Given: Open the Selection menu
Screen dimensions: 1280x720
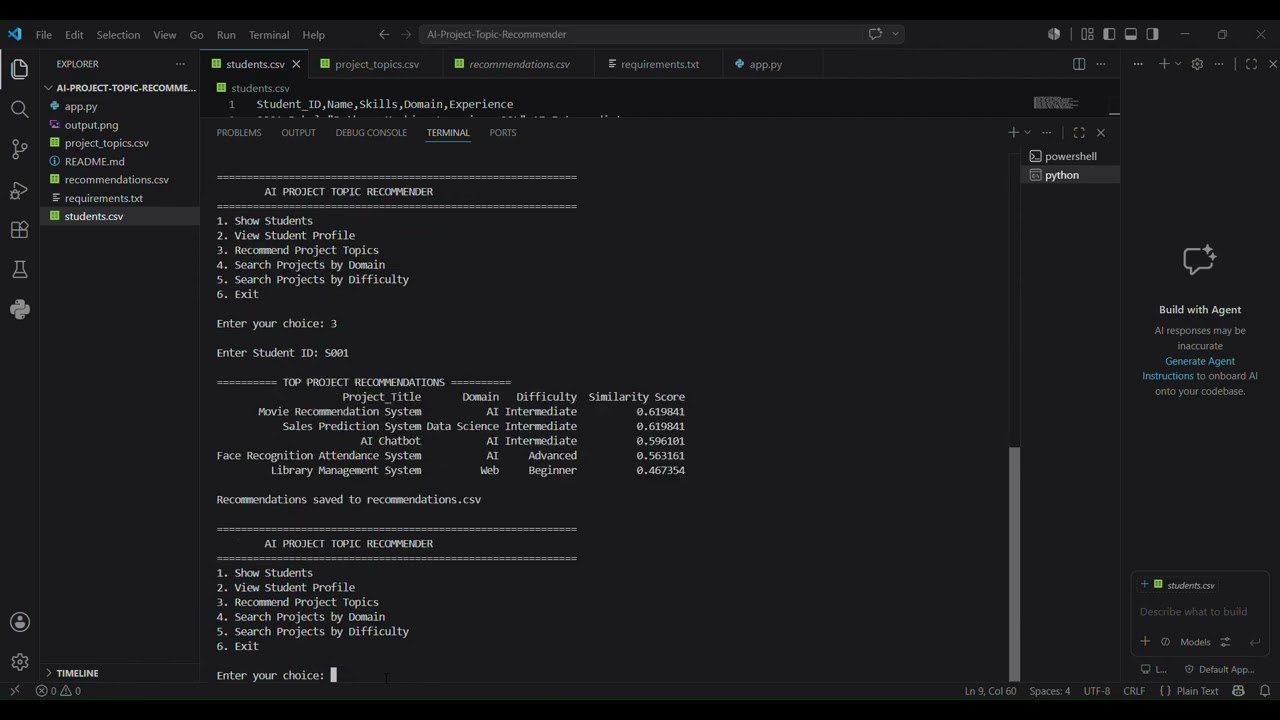Looking at the screenshot, I should tap(118, 34).
